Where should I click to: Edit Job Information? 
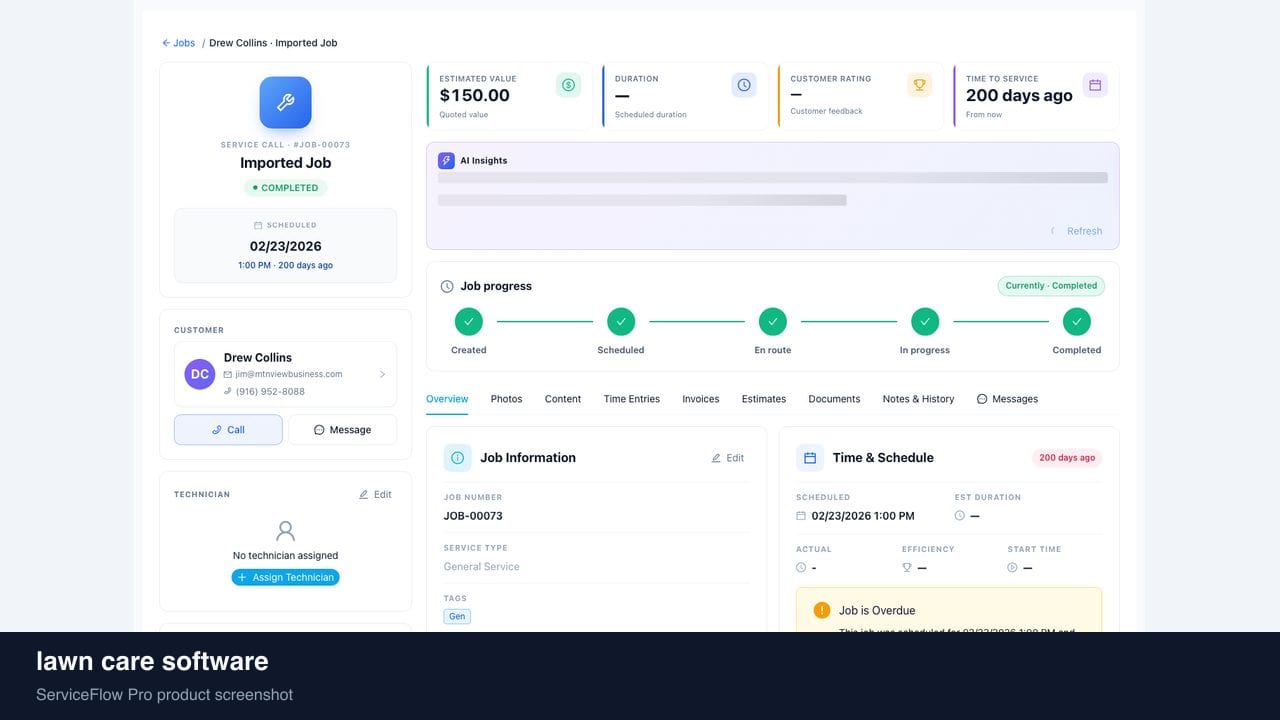coord(728,458)
